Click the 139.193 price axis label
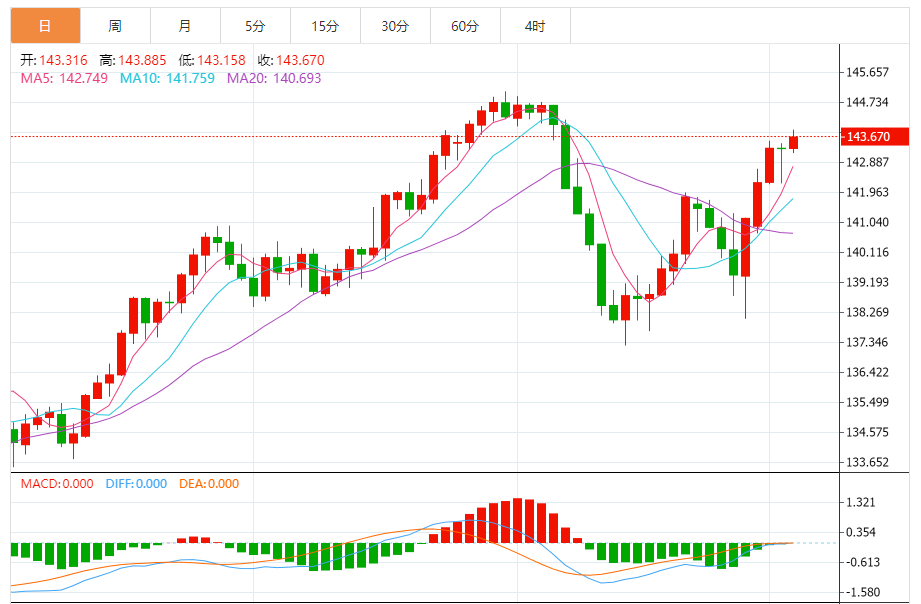 point(867,282)
